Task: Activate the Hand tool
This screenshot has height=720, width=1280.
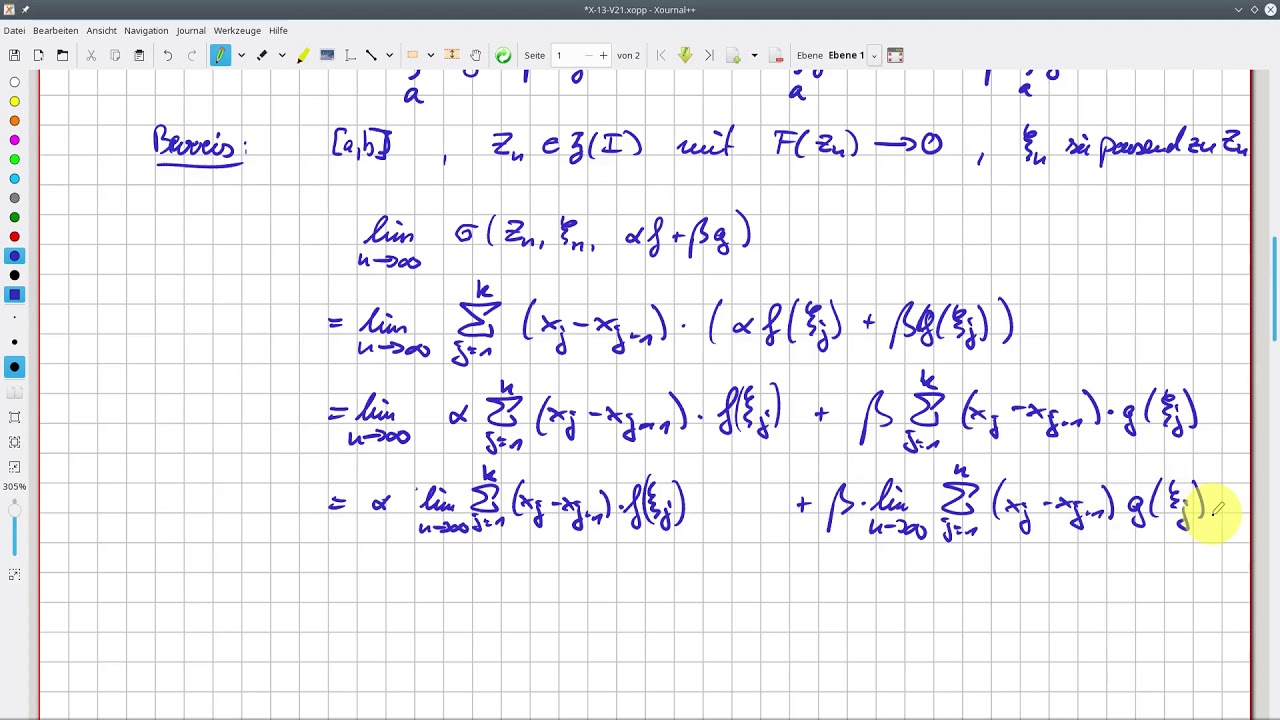Action: click(x=476, y=55)
